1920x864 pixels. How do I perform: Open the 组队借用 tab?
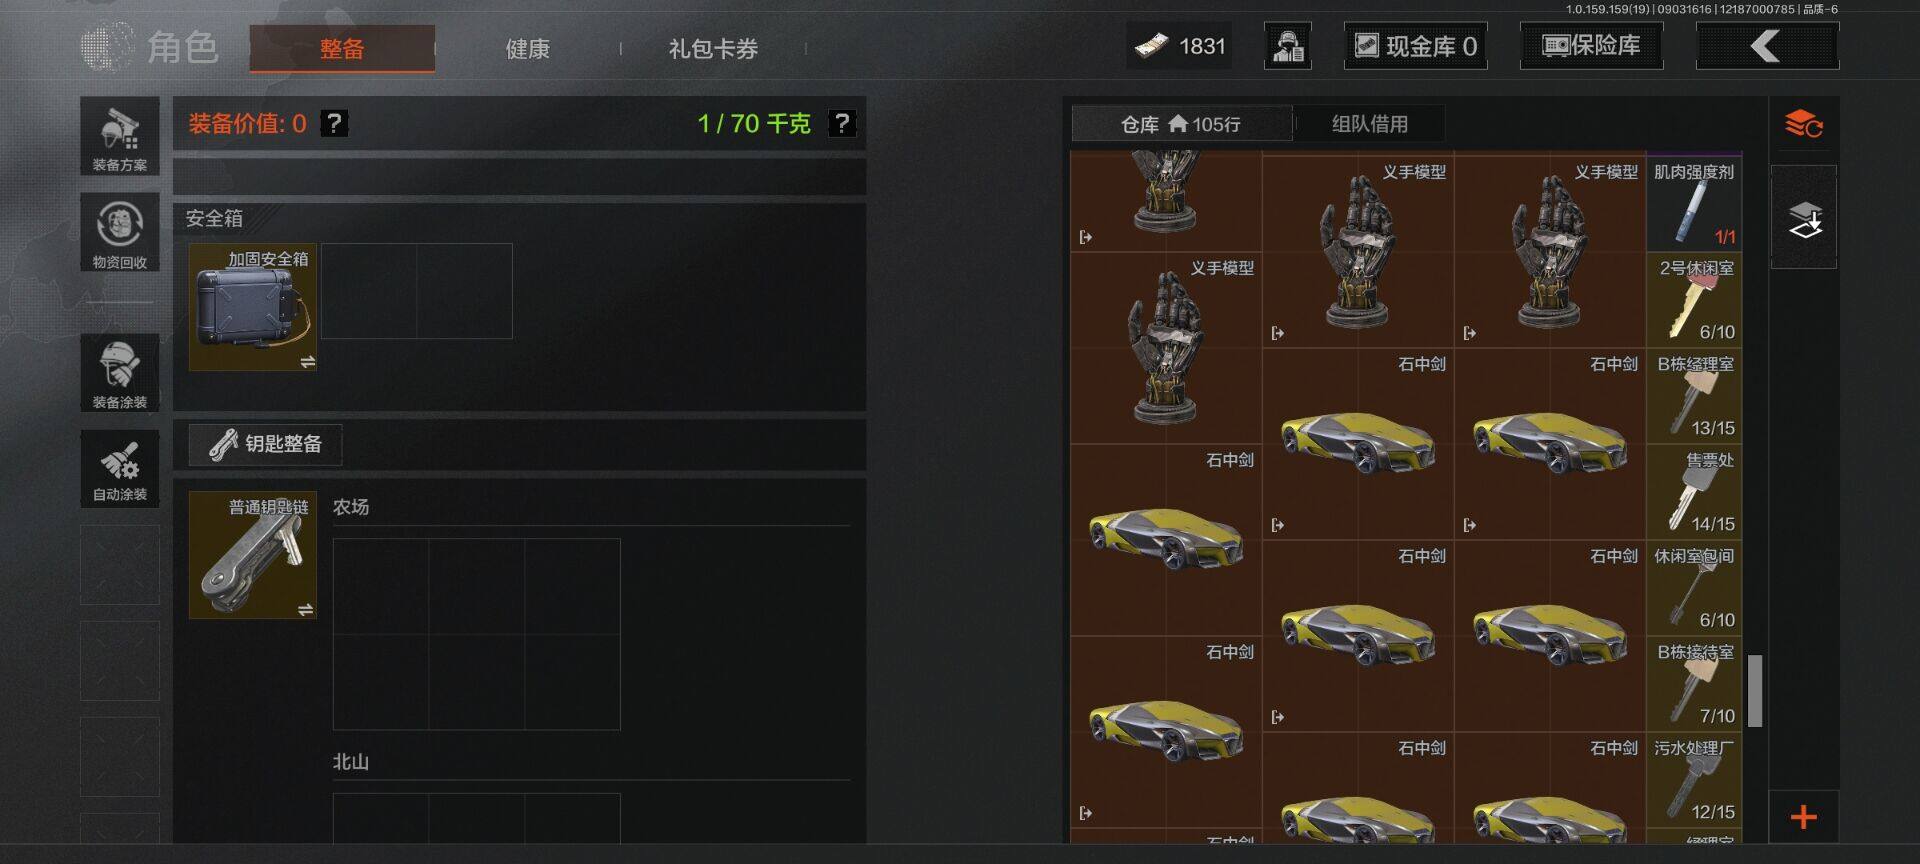(x=1369, y=124)
